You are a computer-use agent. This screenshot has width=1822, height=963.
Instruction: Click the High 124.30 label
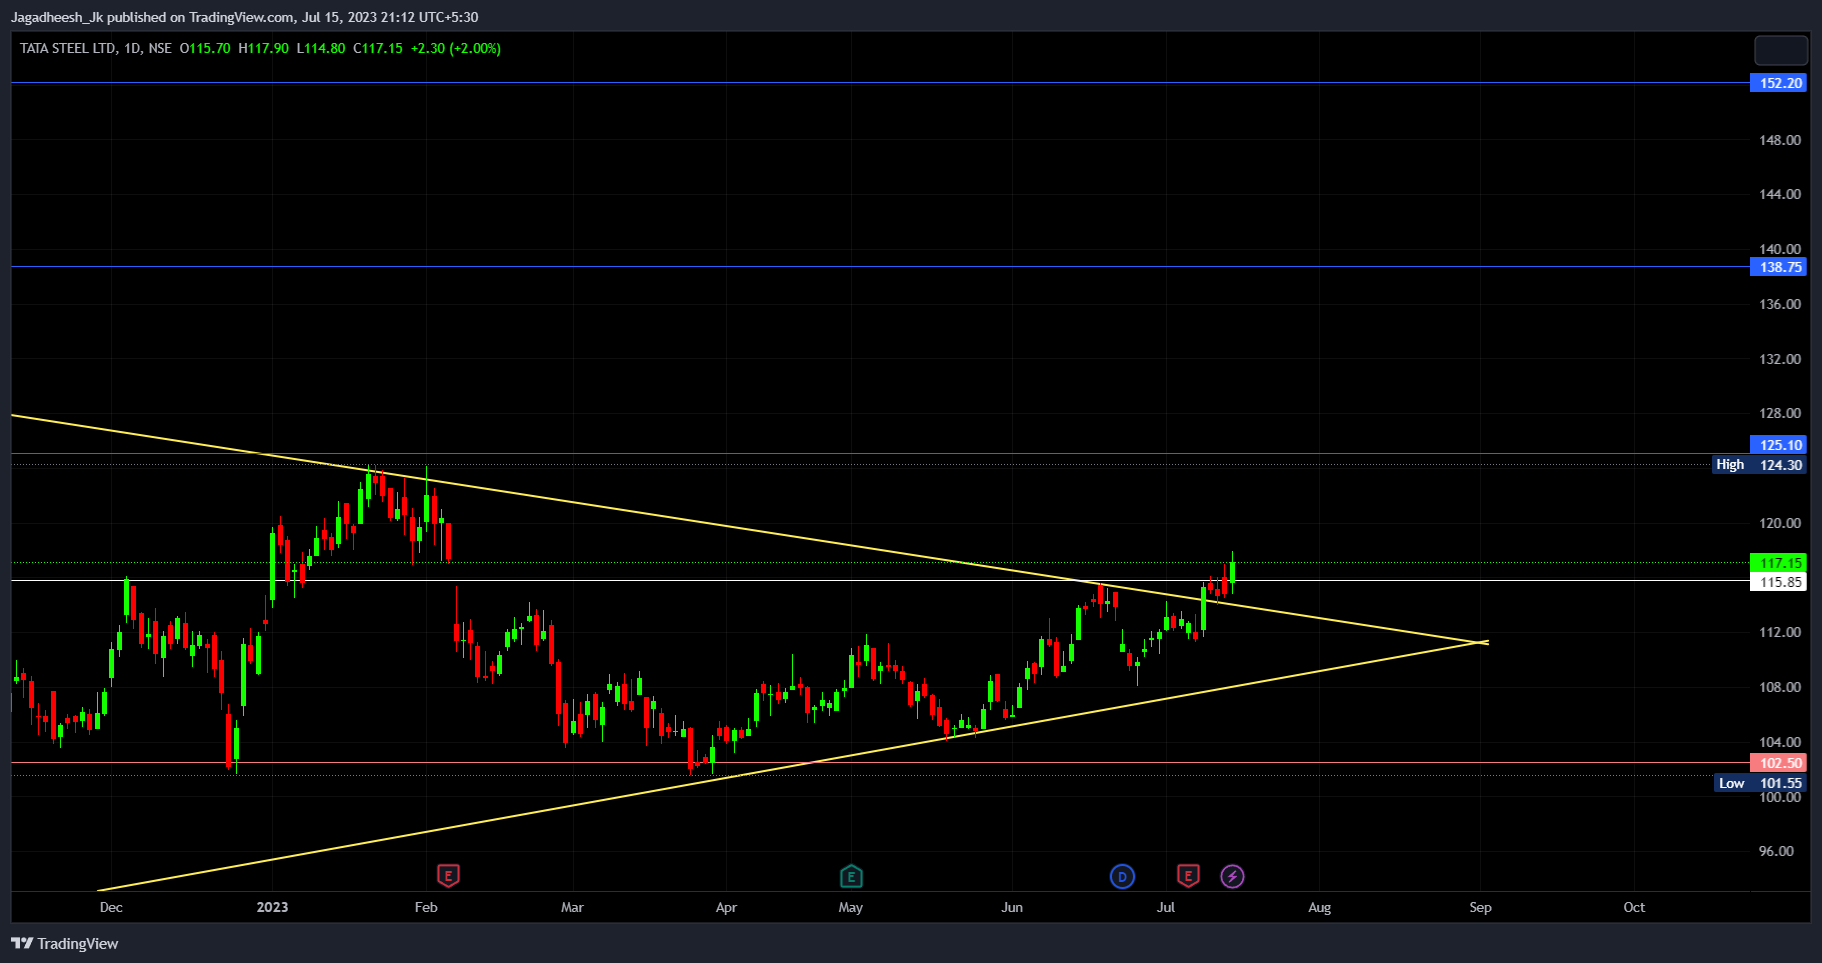[1760, 465]
